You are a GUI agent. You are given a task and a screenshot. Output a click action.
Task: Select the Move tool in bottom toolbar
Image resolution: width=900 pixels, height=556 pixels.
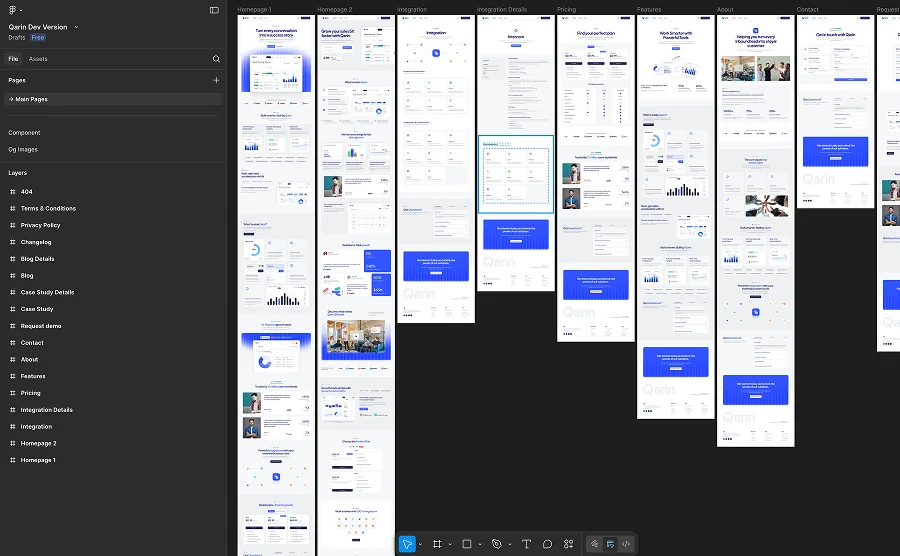(x=407, y=544)
